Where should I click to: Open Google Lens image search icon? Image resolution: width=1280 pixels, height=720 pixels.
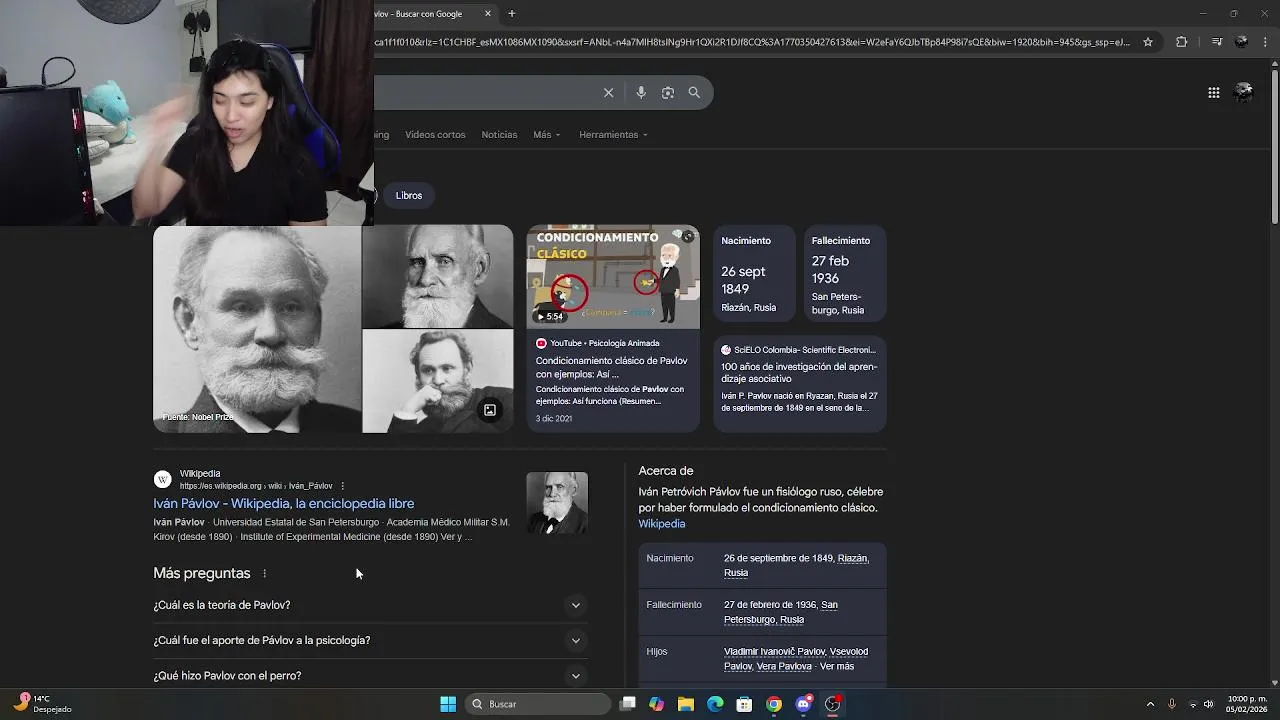(x=668, y=93)
